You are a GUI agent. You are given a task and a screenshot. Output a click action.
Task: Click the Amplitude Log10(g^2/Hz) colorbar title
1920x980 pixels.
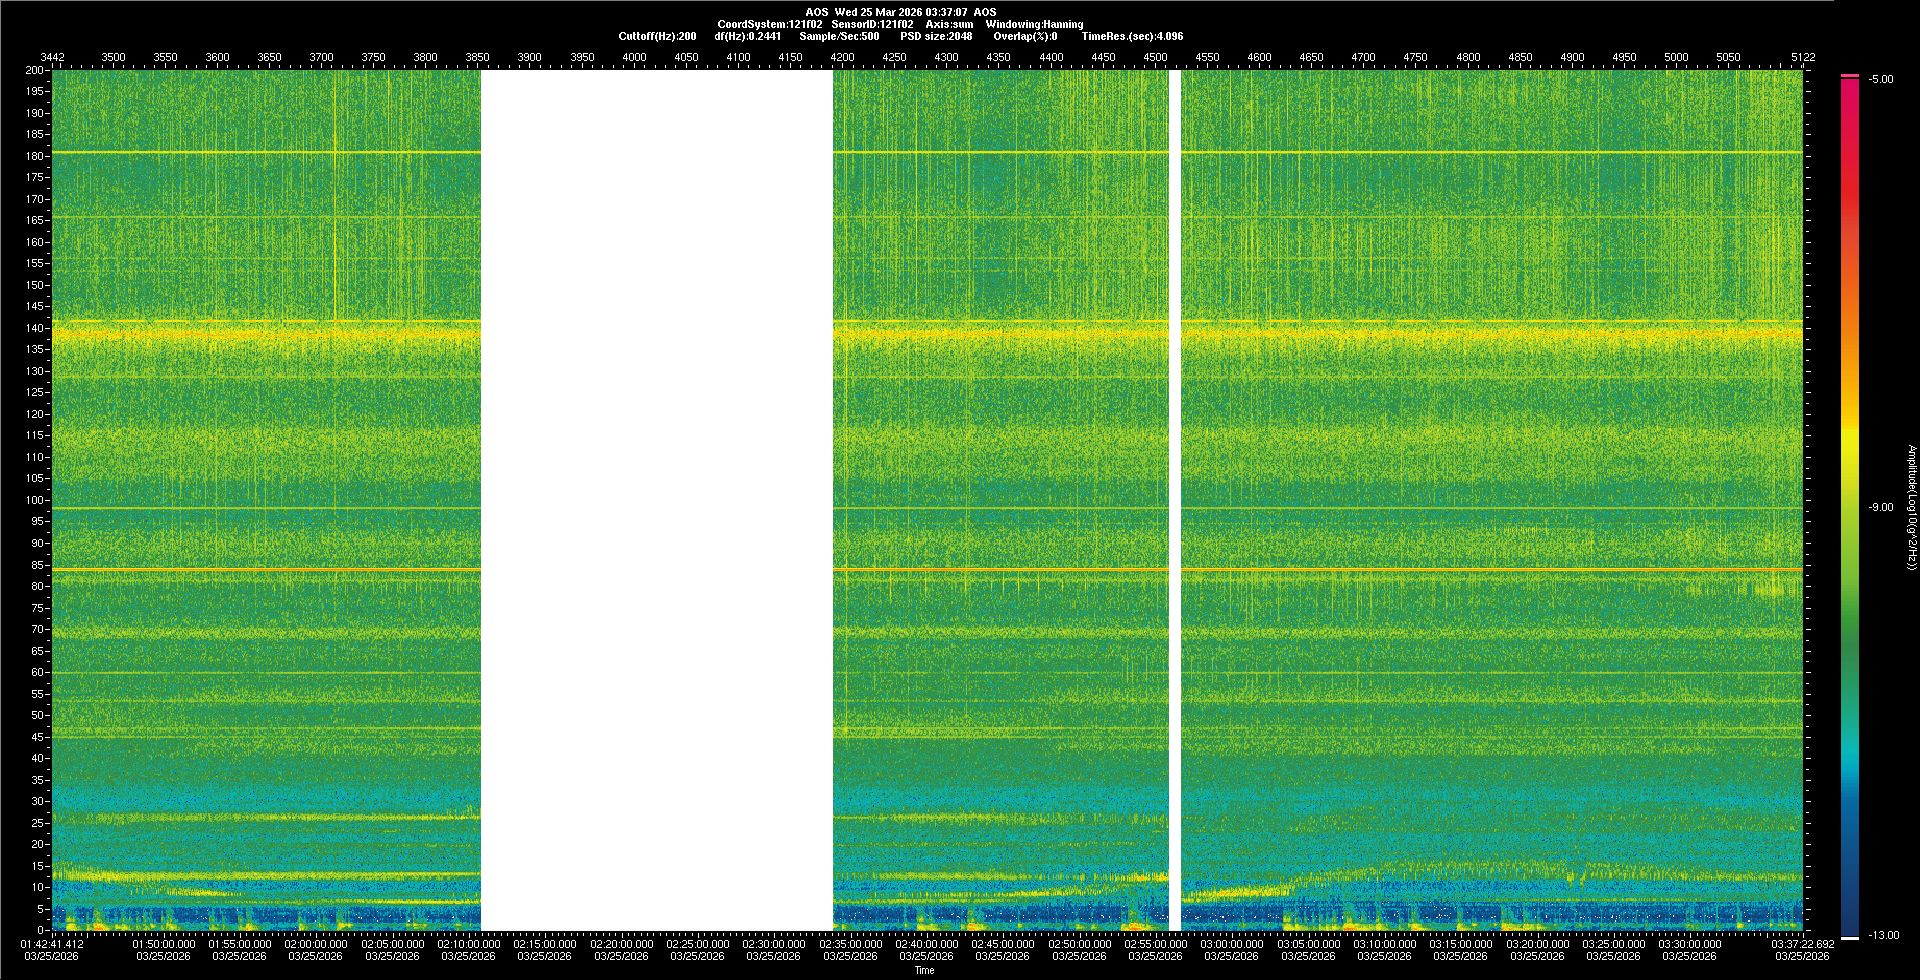[1911, 507]
